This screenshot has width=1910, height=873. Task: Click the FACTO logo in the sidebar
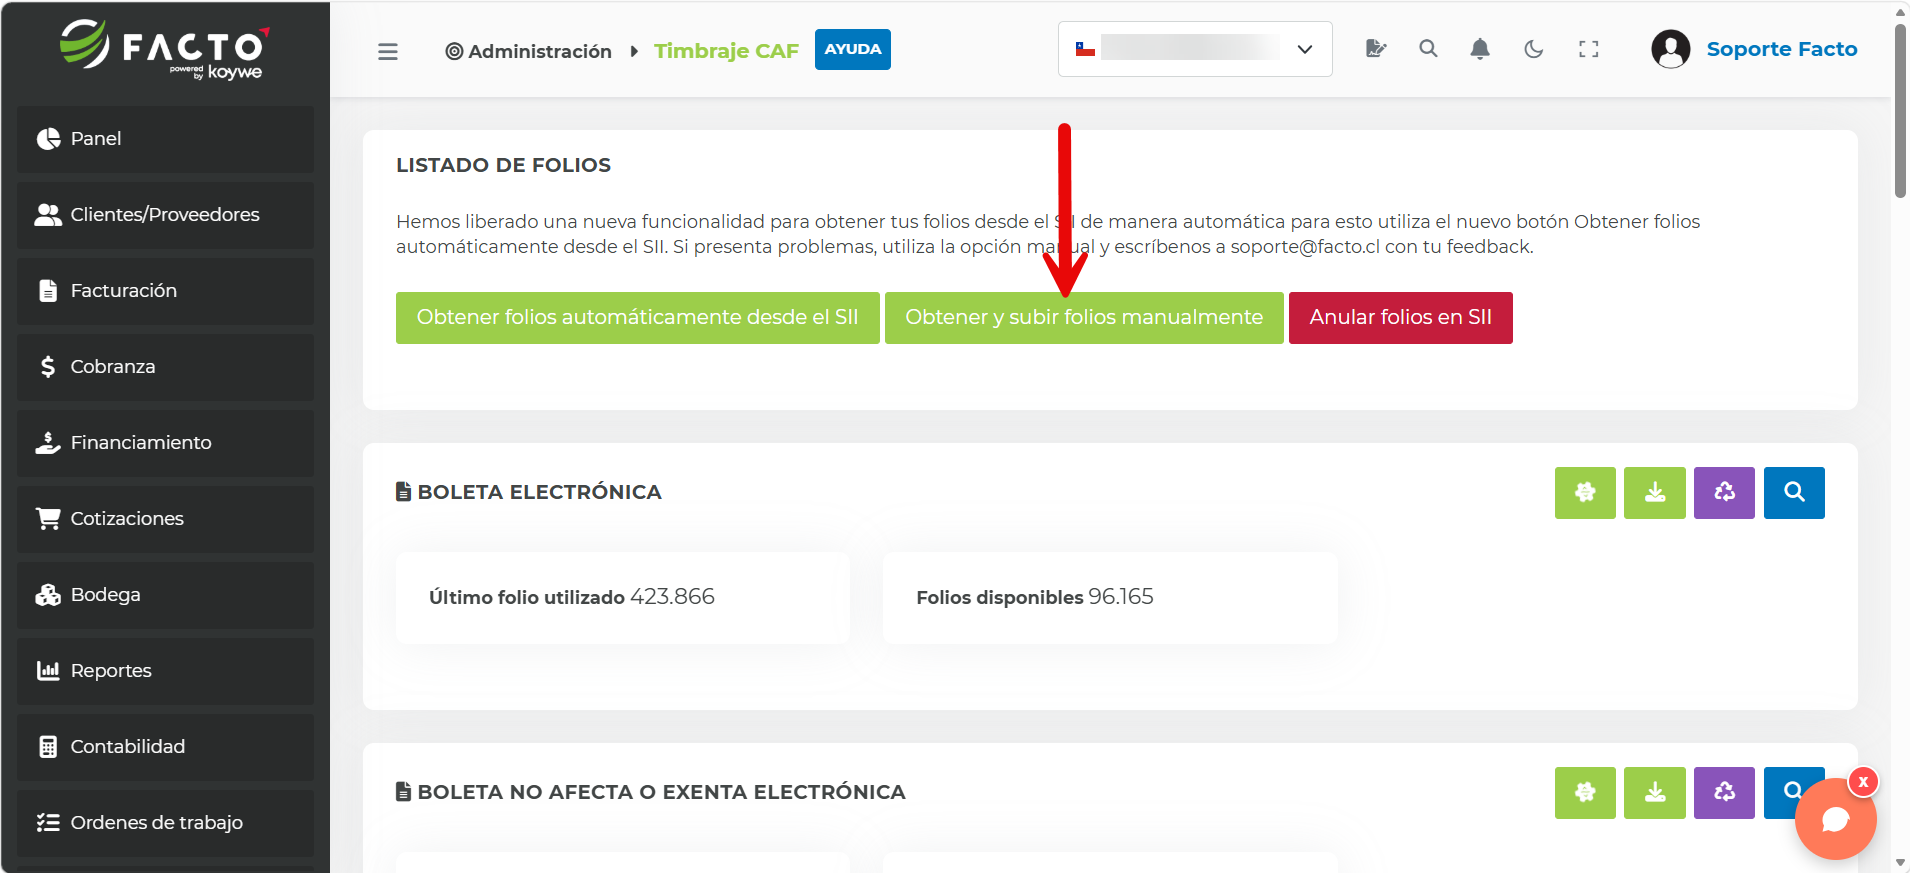[x=165, y=50]
